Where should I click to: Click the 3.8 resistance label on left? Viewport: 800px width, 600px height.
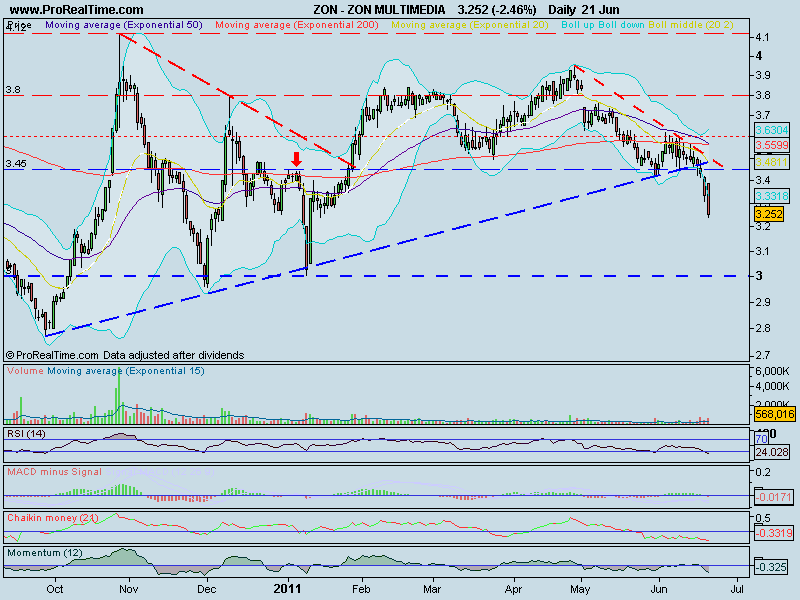(13, 90)
